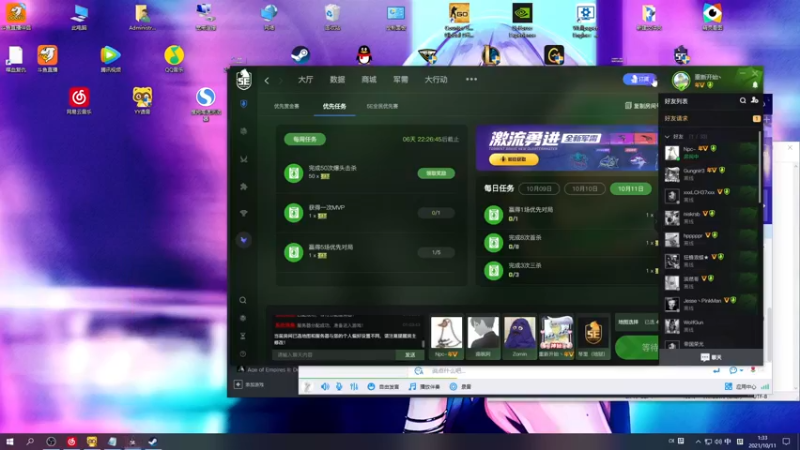Open the 大厅 tab
Image resolution: width=800 pixels, height=450 pixels.
[x=305, y=80]
